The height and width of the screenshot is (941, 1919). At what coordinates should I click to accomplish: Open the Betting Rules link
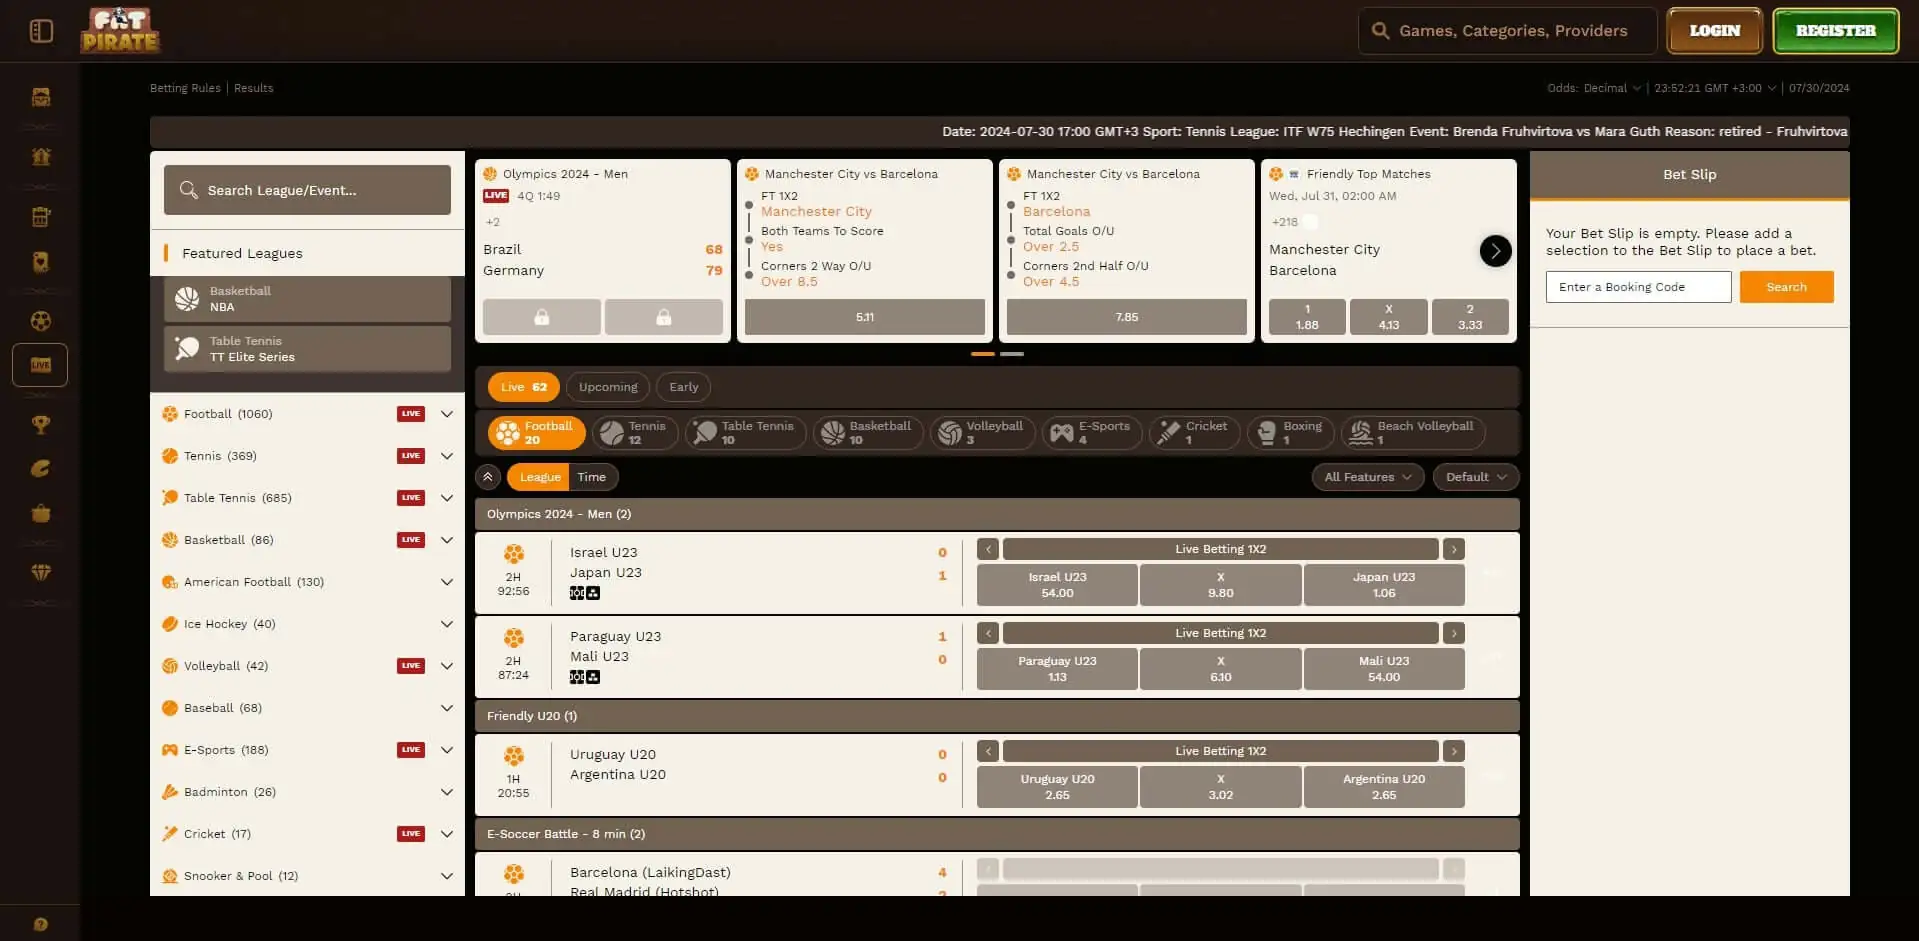(185, 88)
